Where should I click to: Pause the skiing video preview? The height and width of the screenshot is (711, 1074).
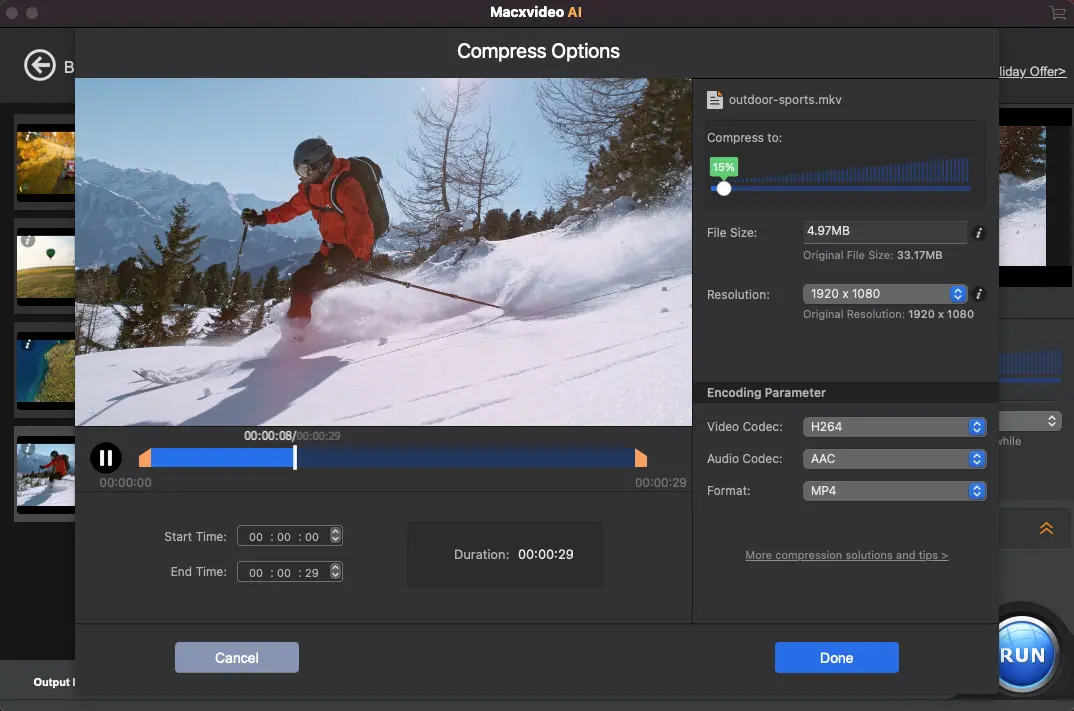pos(106,457)
